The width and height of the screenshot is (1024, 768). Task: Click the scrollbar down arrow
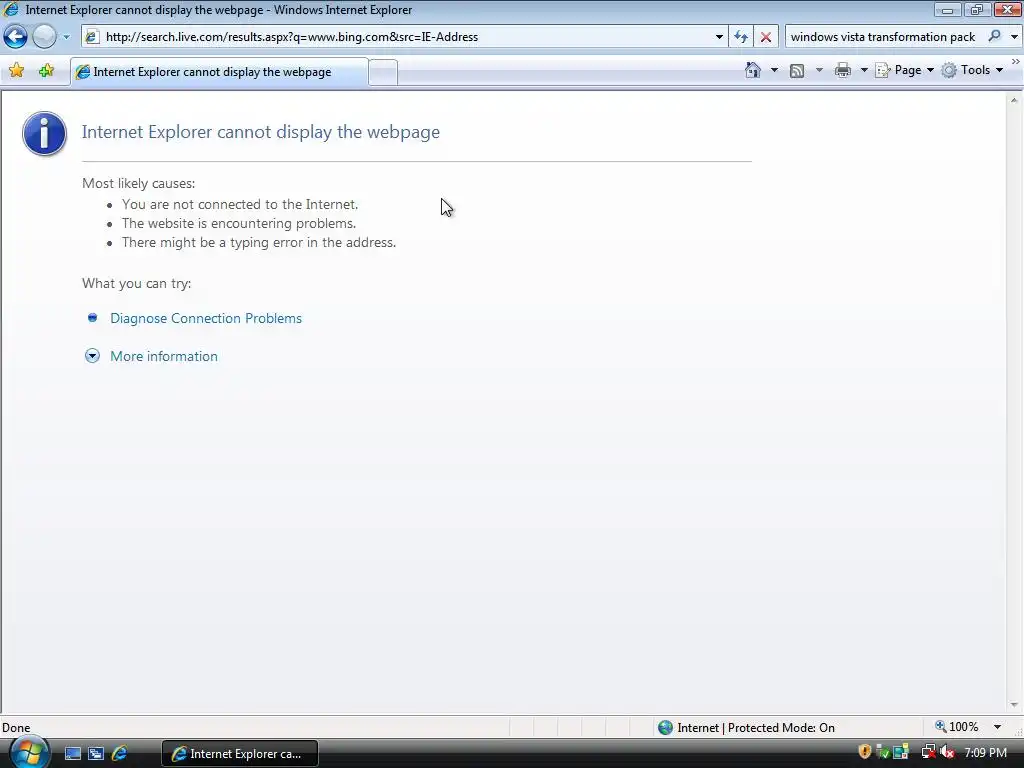pos(1014,705)
